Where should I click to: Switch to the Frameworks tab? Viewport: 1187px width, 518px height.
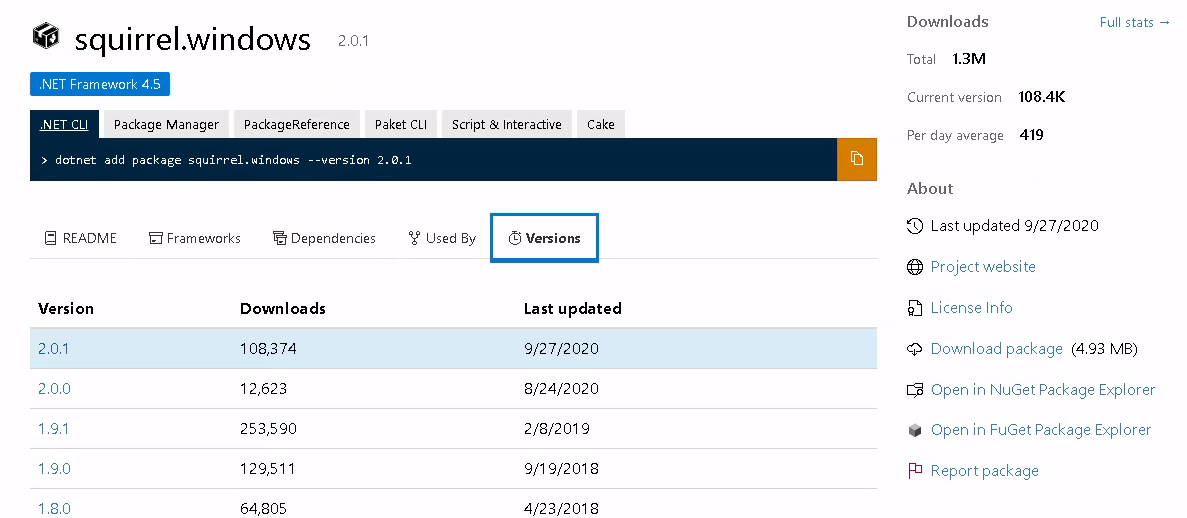195,239
